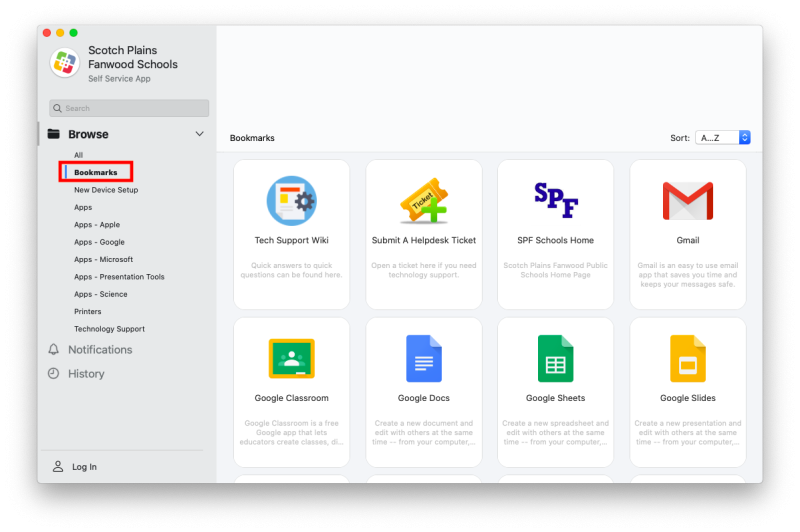The width and height of the screenshot is (800, 532).
Task: Open the Submit A Helpdesk Ticket icon
Action: [x=424, y=201]
